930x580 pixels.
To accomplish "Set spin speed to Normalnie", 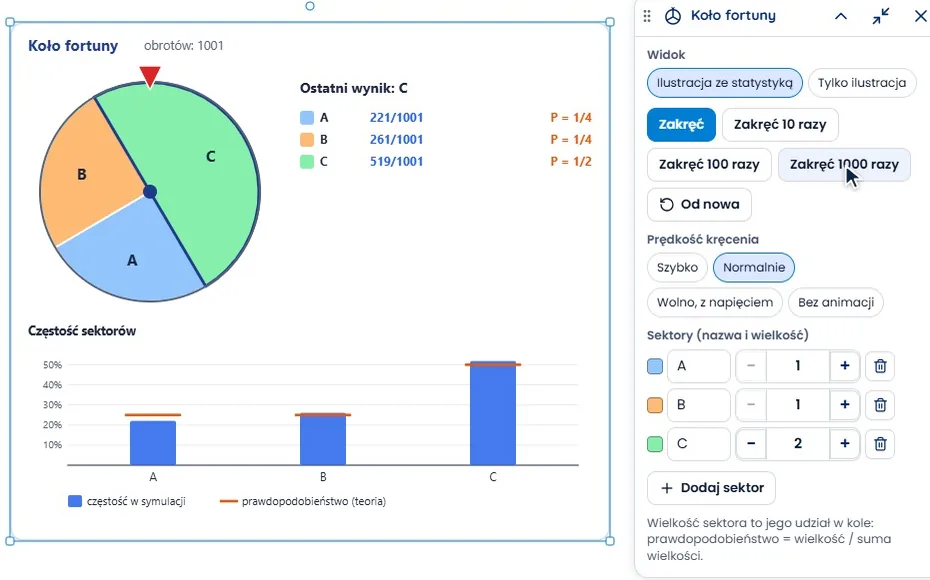I will click(x=754, y=267).
